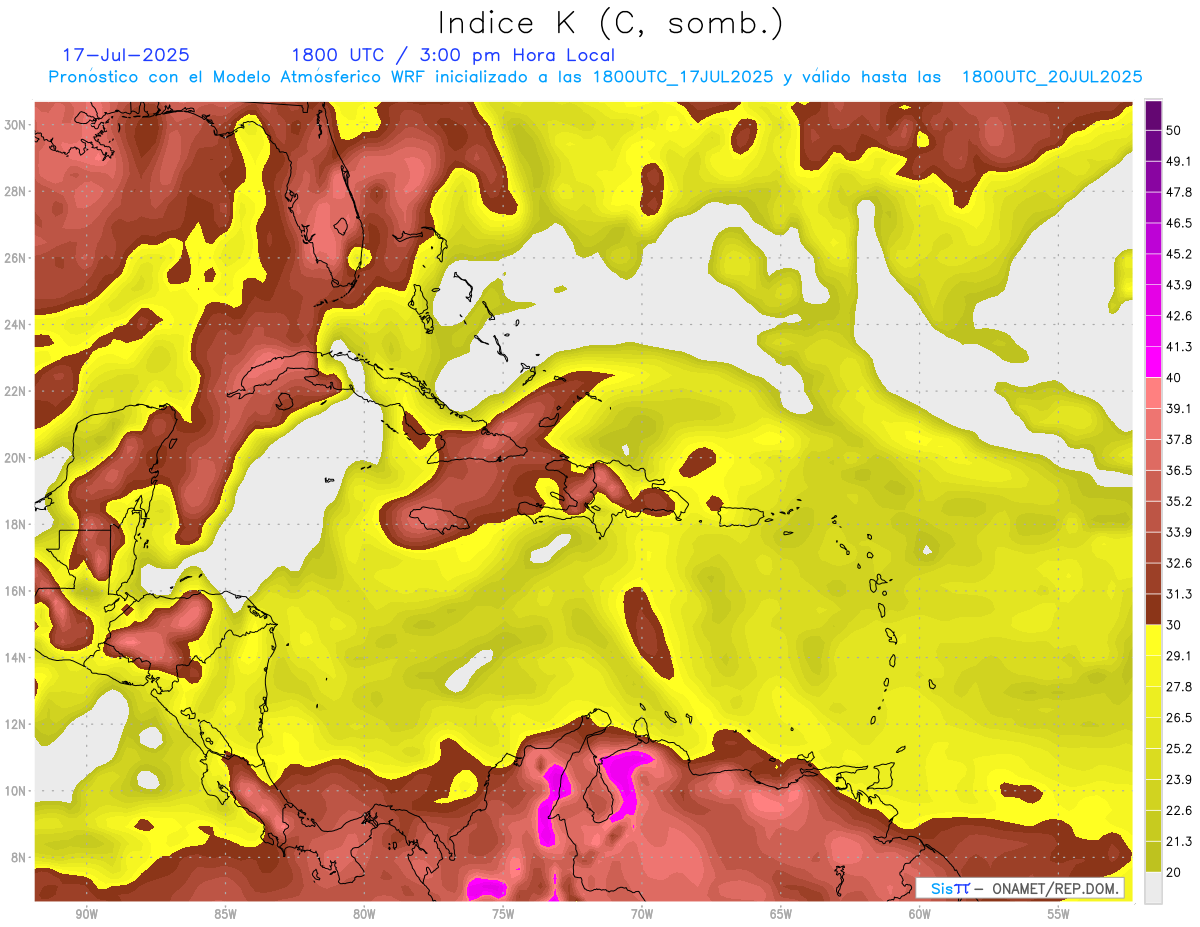Click the "1800 UTC / 3:00 pm Hora Local" time label
This screenshot has width=1200, height=927.
(x=453, y=55)
